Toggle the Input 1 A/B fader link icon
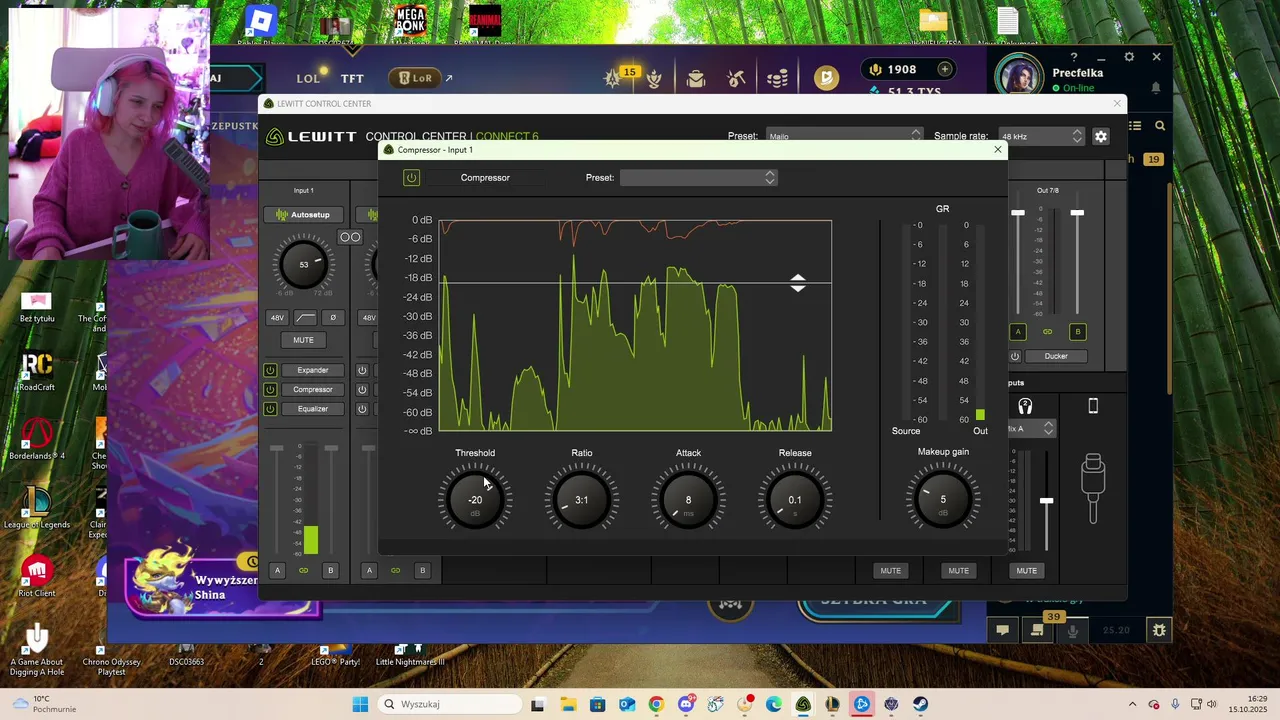This screenshot has height=720, width=1280. tap(303, 571)
